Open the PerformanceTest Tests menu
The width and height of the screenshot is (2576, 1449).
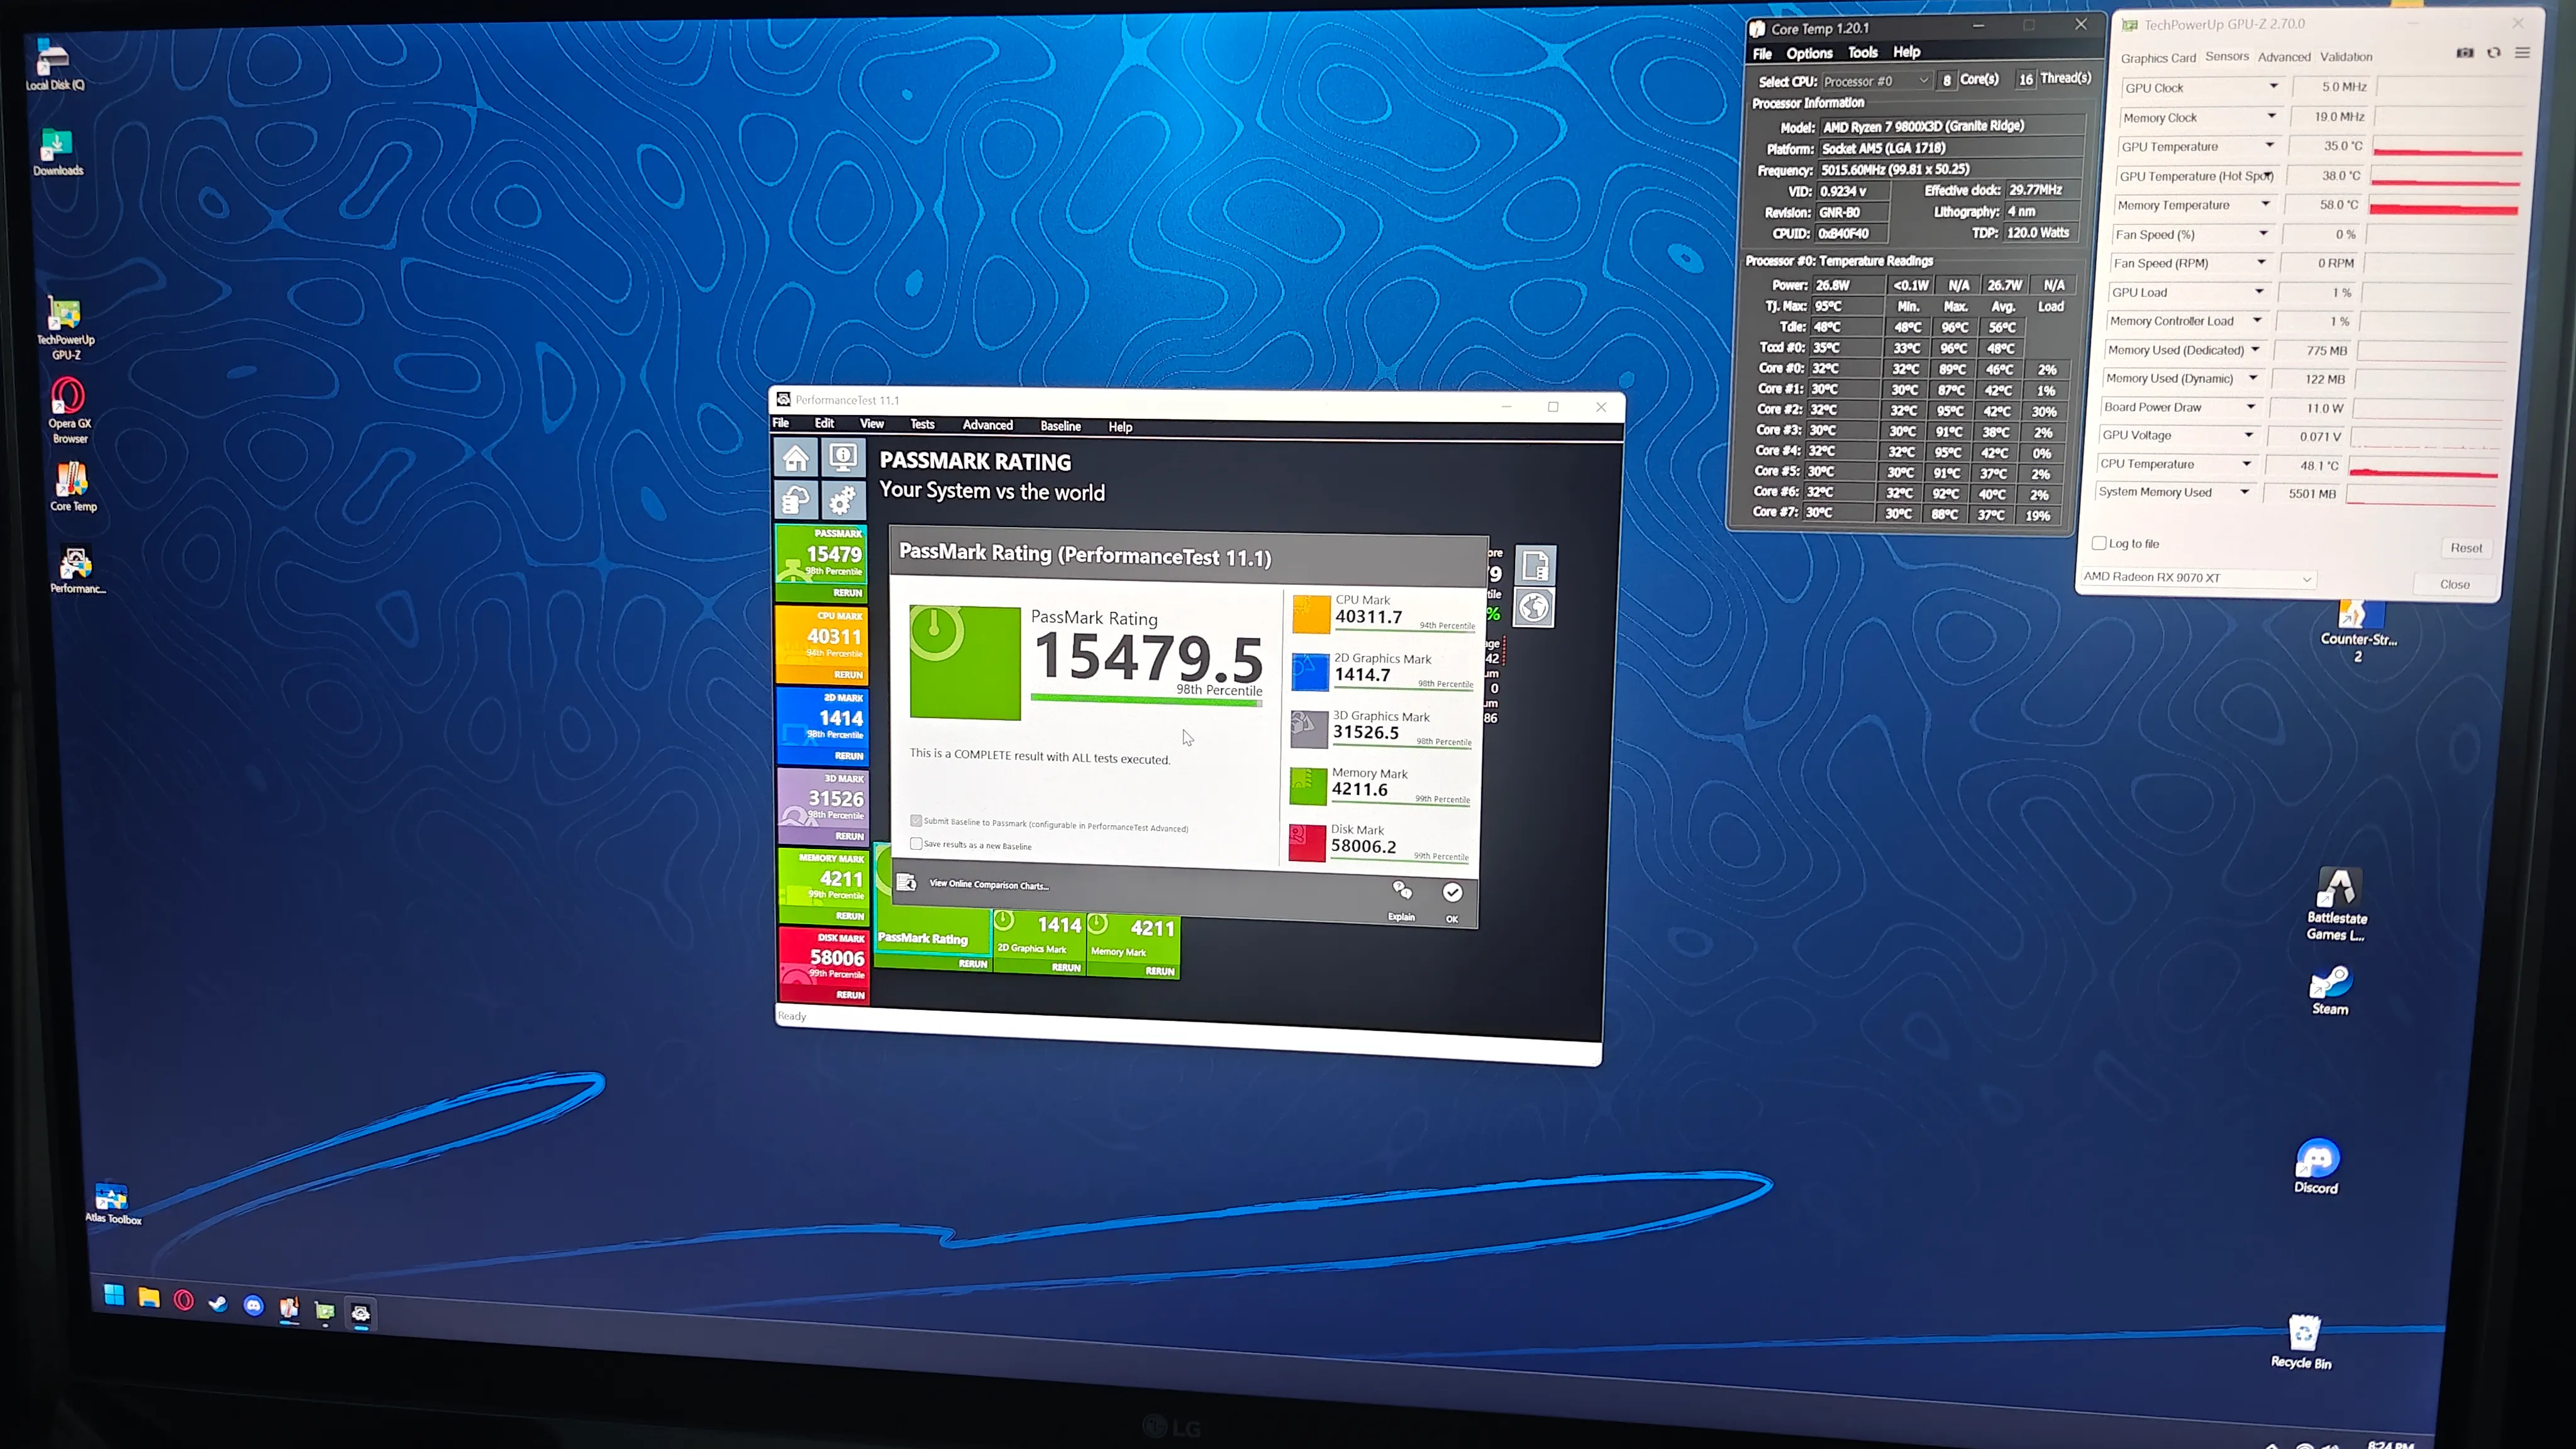922,424
